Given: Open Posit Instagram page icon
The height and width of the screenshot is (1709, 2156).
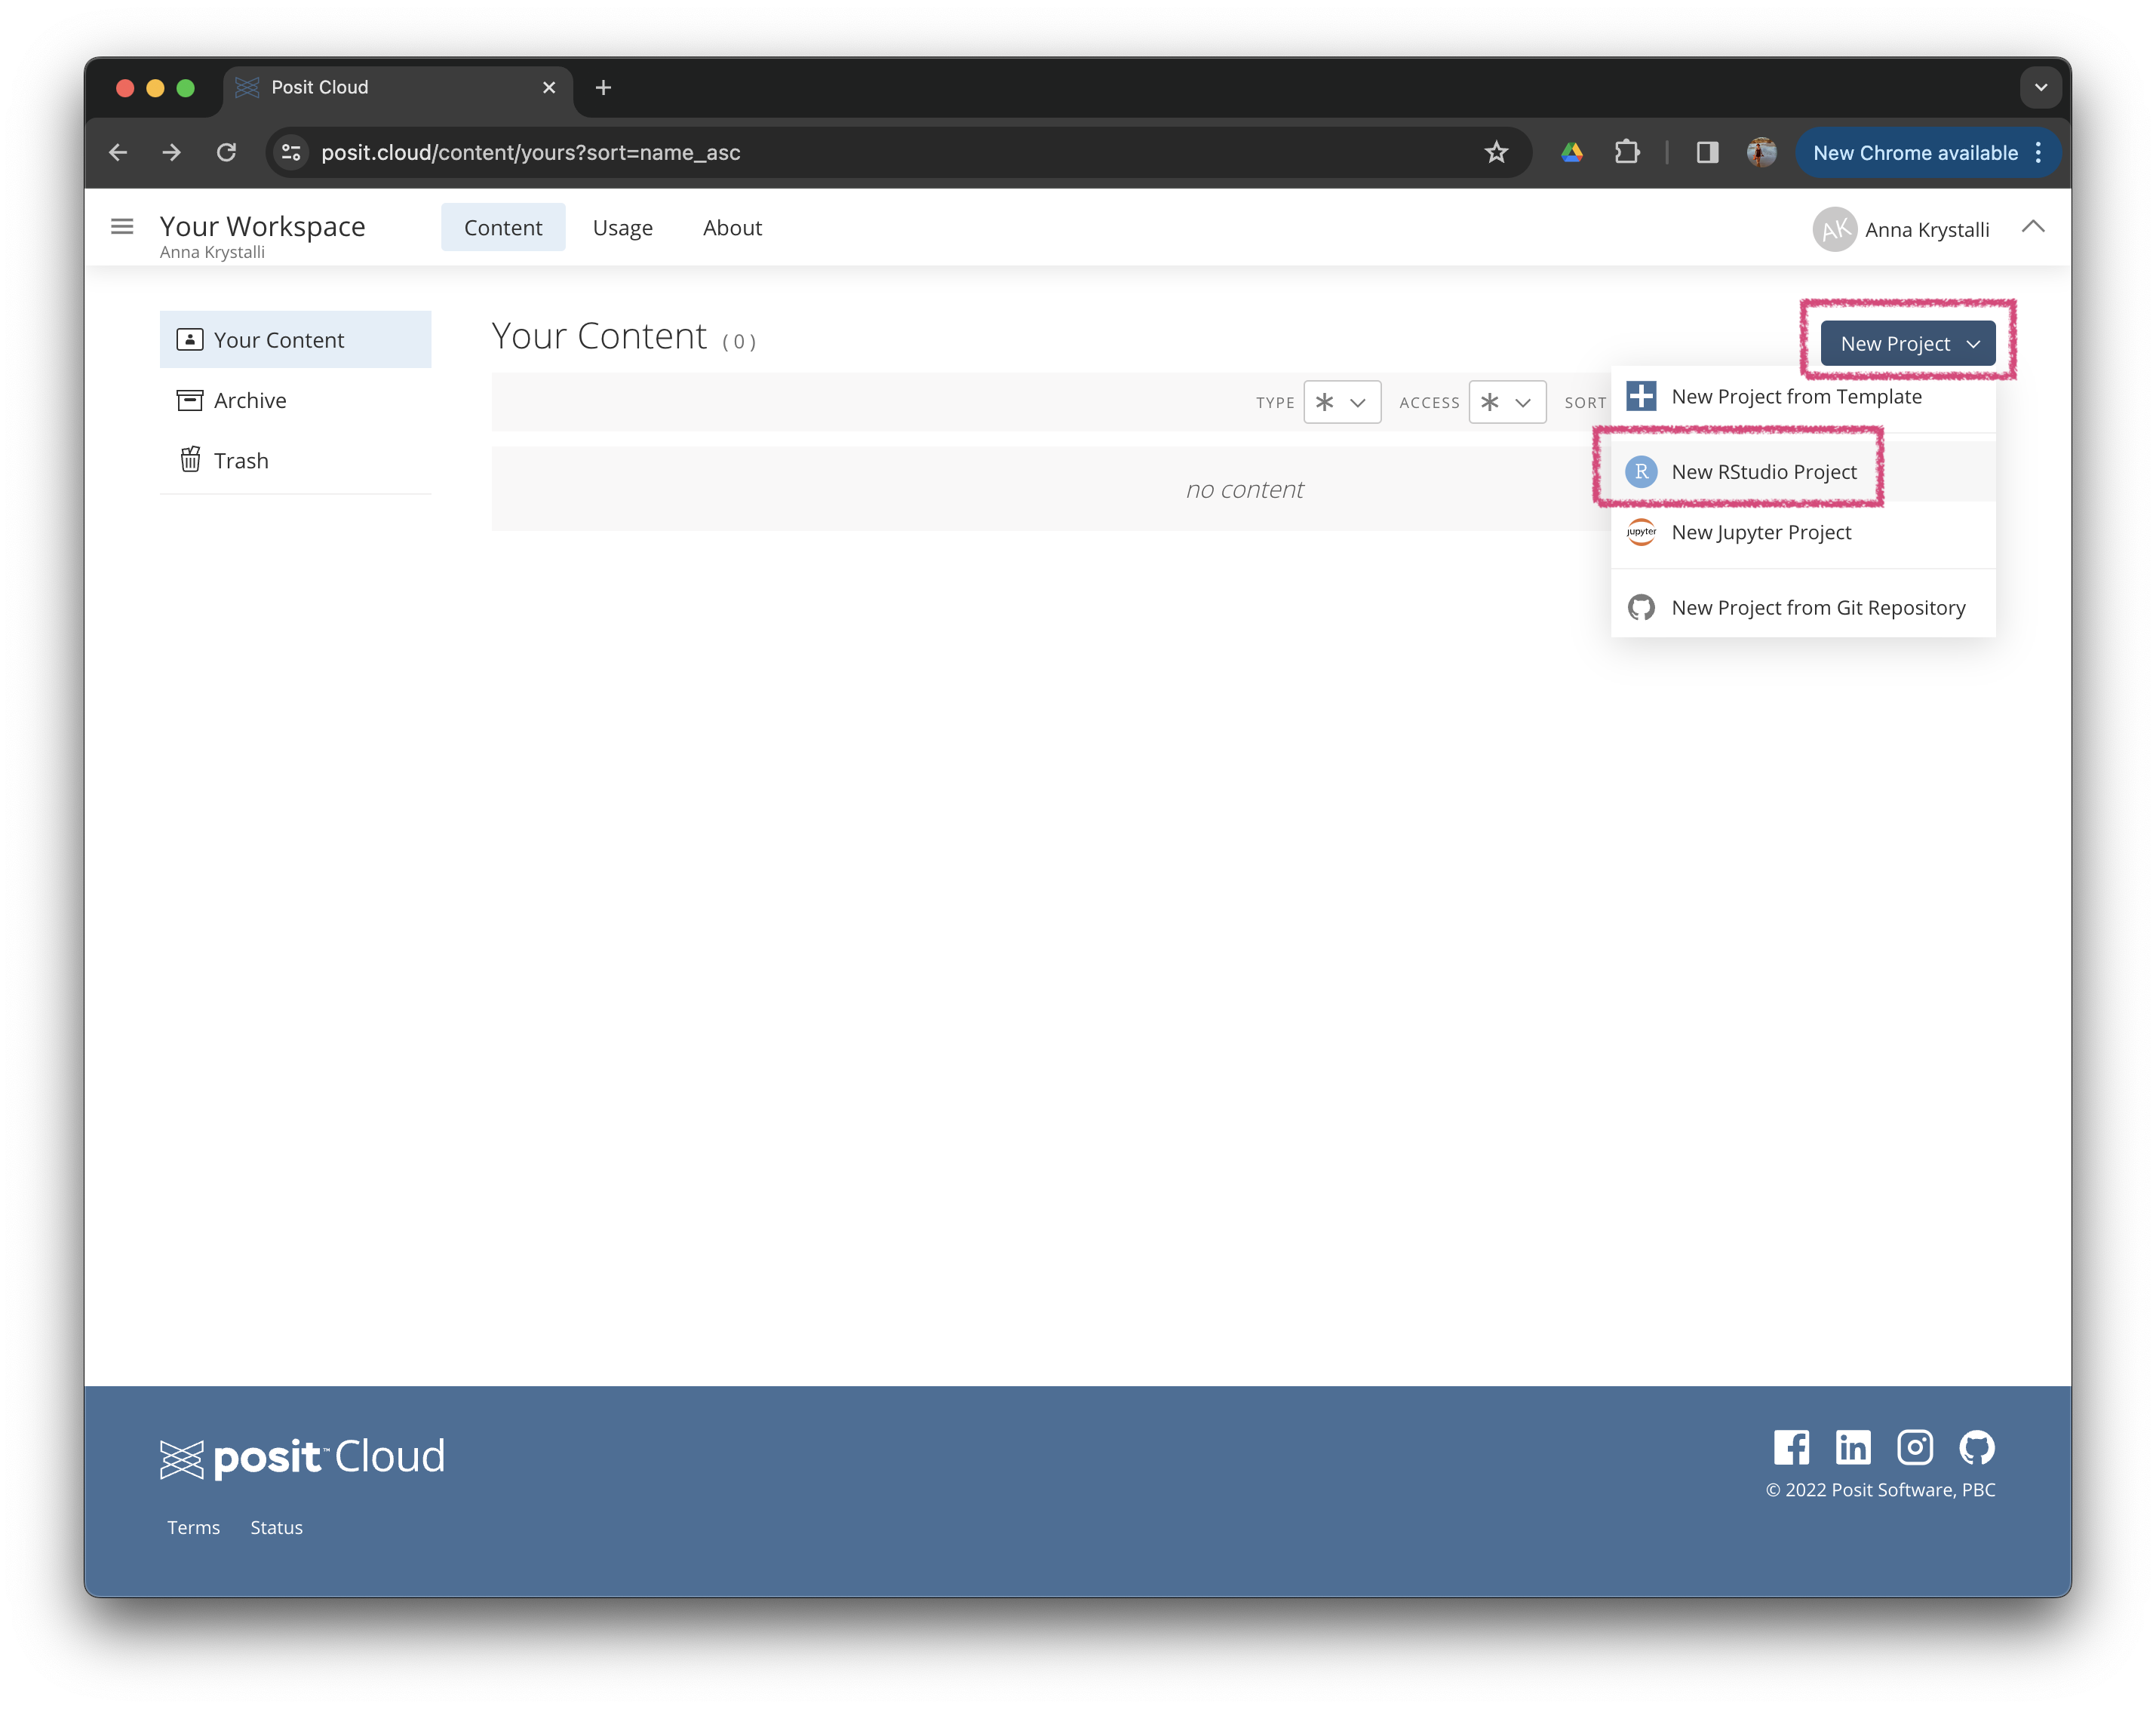Looking at the screenshot, I should (x=1915, y=1447).
